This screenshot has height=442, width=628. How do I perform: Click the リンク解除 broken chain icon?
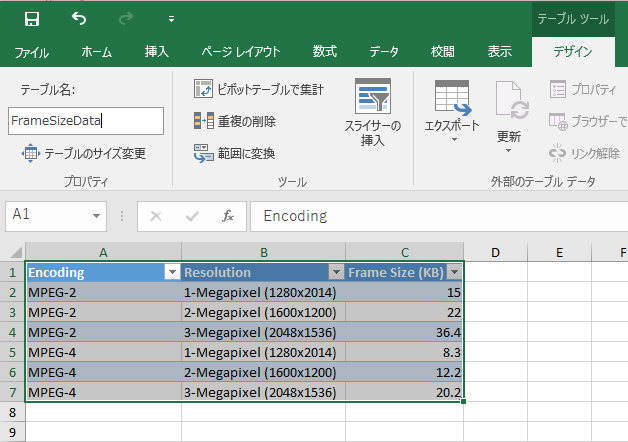[557, 153]
